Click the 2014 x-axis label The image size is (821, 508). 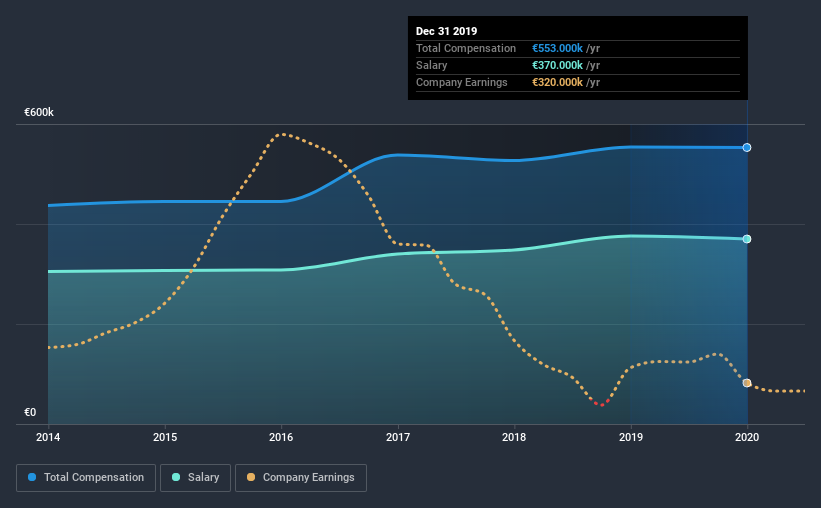click(48, 437)
